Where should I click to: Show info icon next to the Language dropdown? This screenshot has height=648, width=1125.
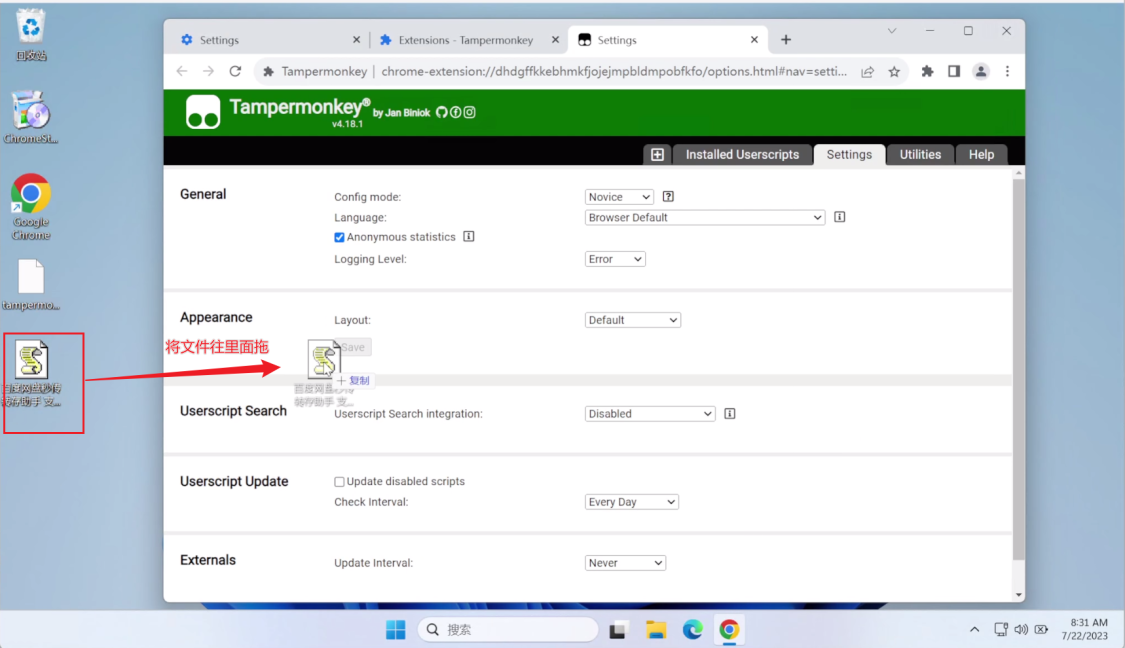point(839,217)
